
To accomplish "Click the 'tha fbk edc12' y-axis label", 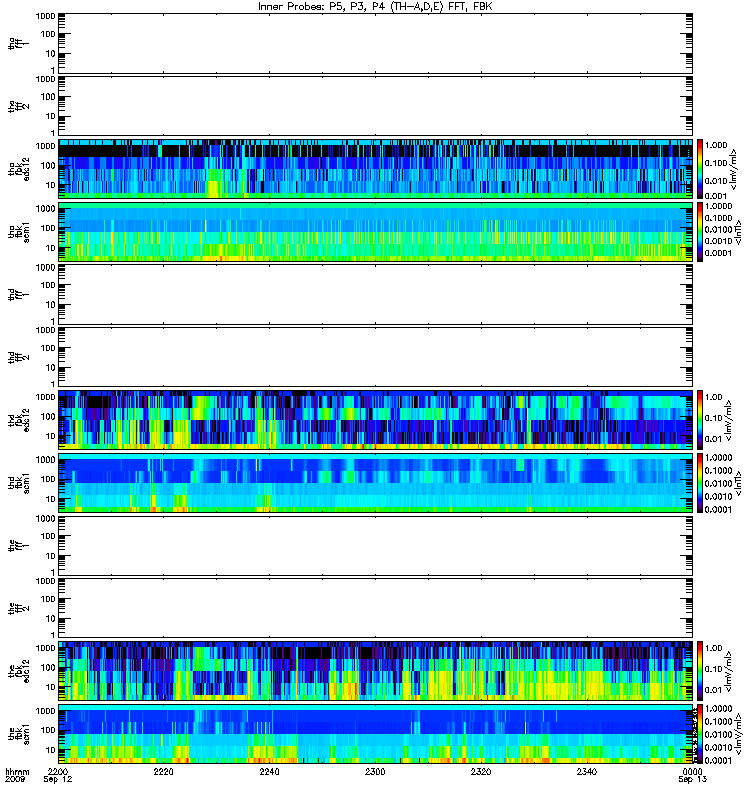I will 19,167.
